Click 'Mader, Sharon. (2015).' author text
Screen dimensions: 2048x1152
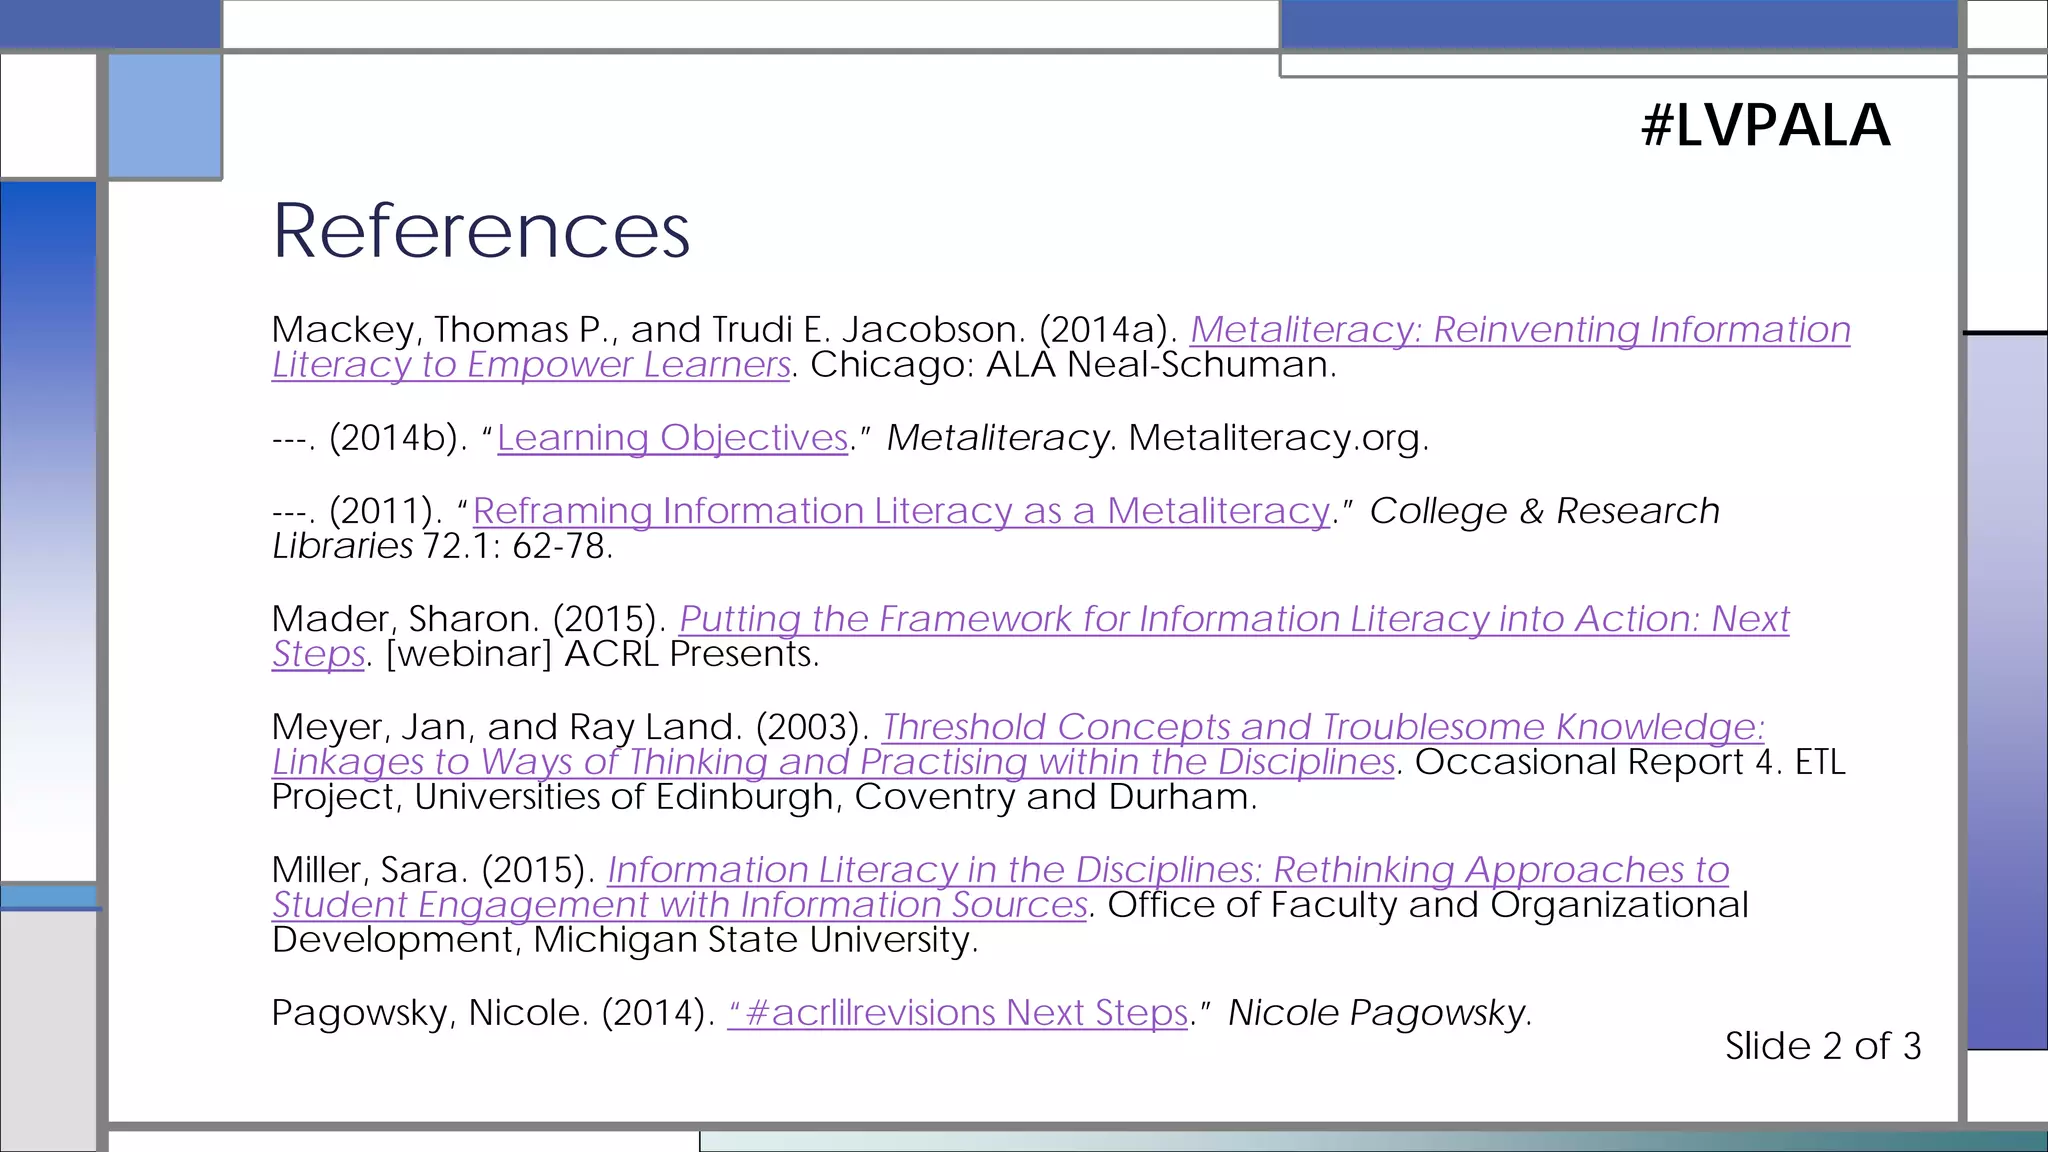469,618
